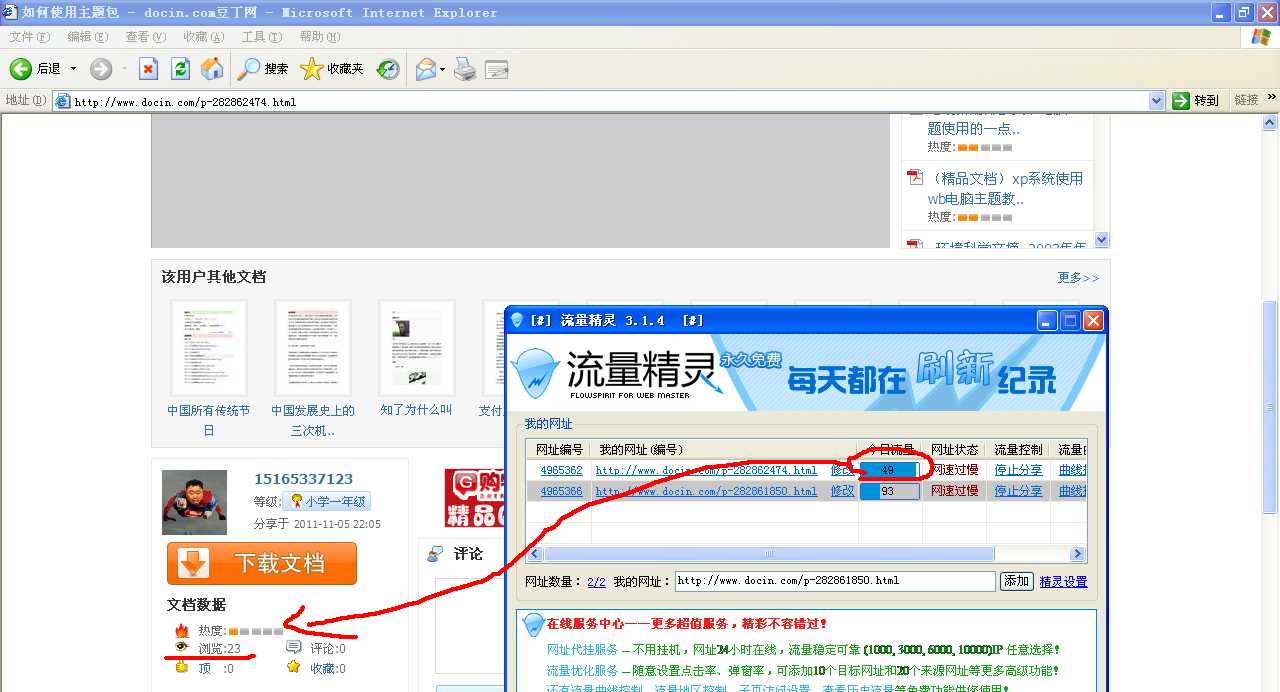
Task: Open IE Search (搜索) toolbar button
Action: click(263, 69)
